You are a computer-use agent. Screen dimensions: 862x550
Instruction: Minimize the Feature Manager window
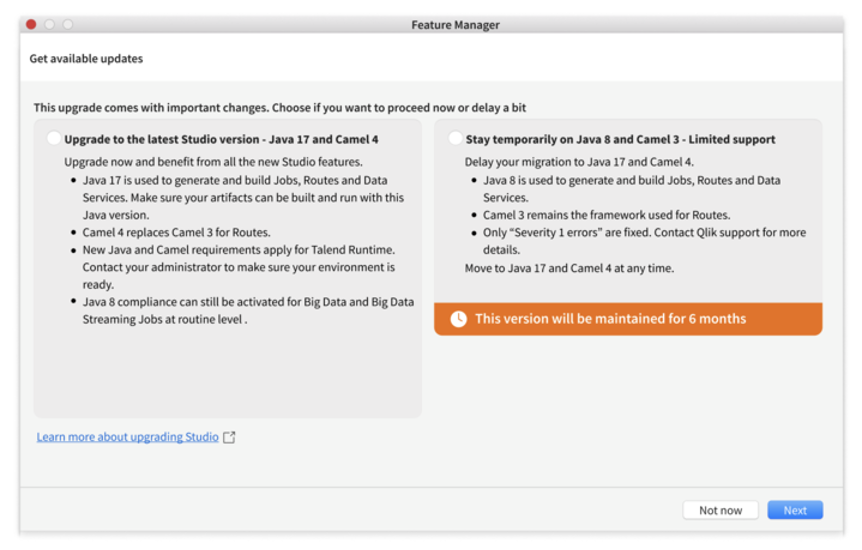coord(49,24)
